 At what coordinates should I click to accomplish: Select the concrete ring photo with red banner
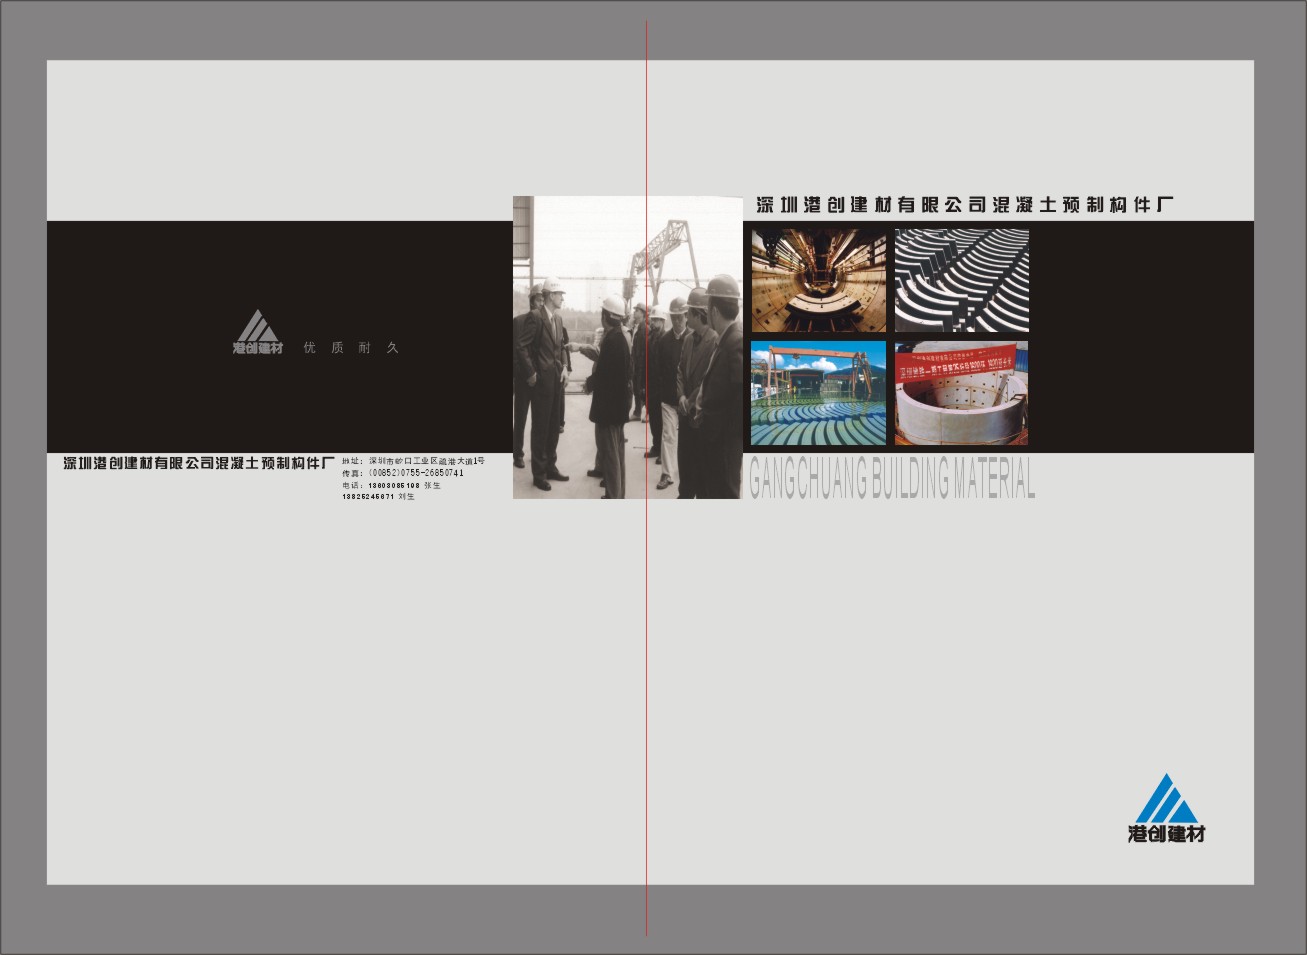(961, 393)
